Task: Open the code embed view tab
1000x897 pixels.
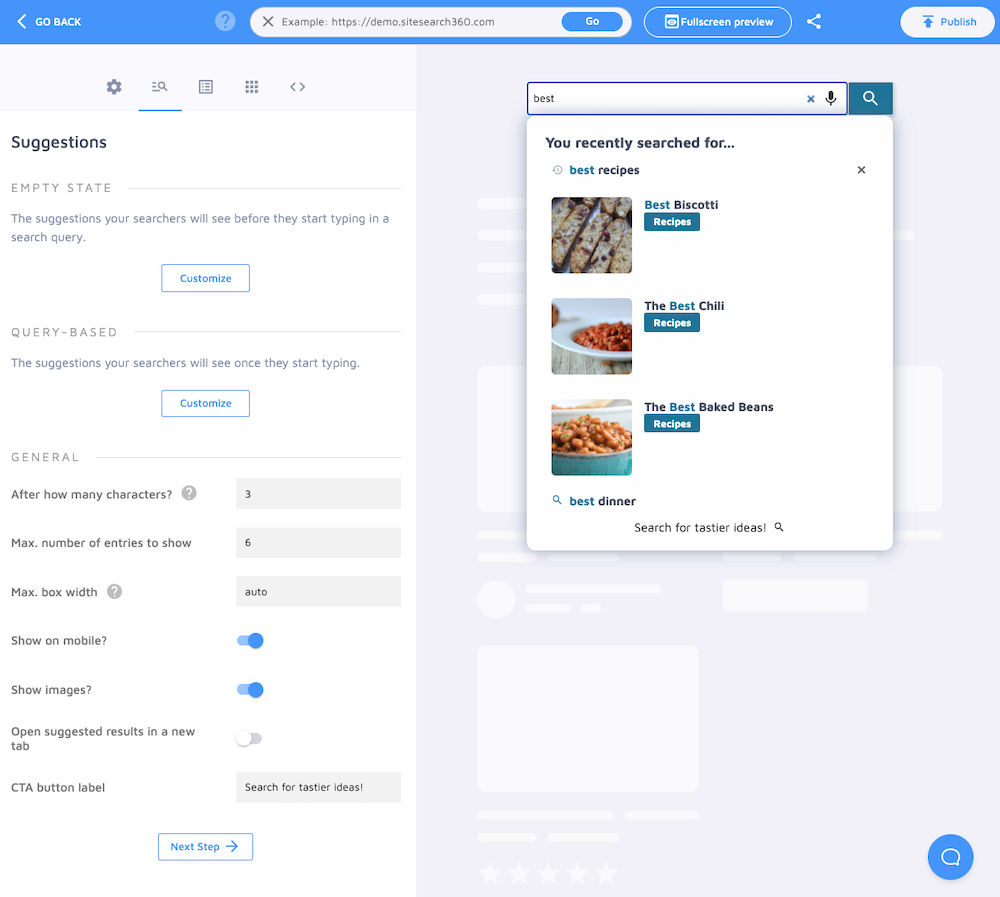Action: click(297, 87)
